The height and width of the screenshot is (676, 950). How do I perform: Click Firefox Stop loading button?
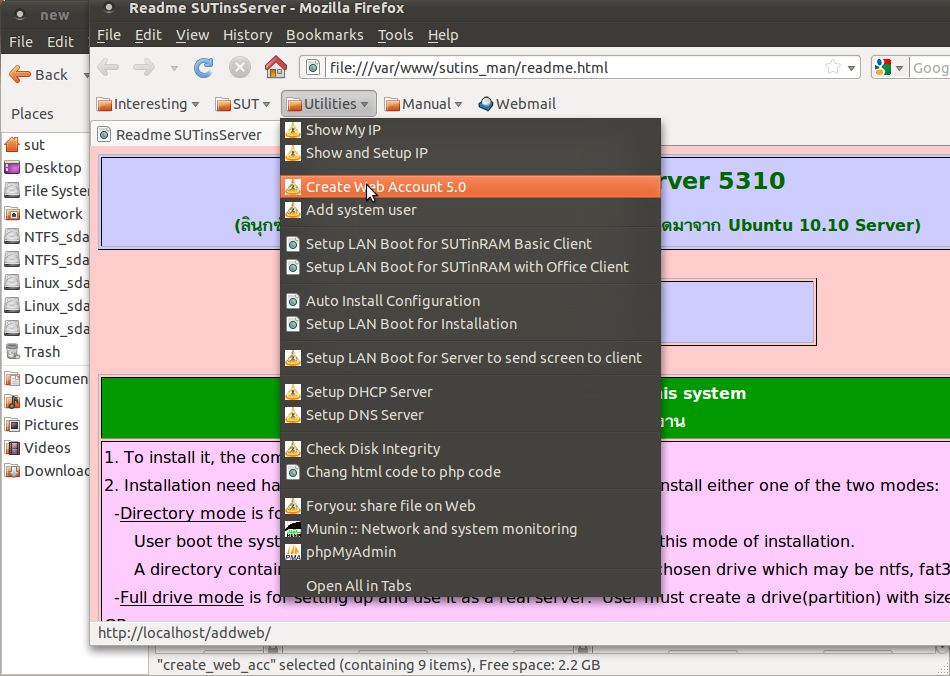click(x=239, y=67)
